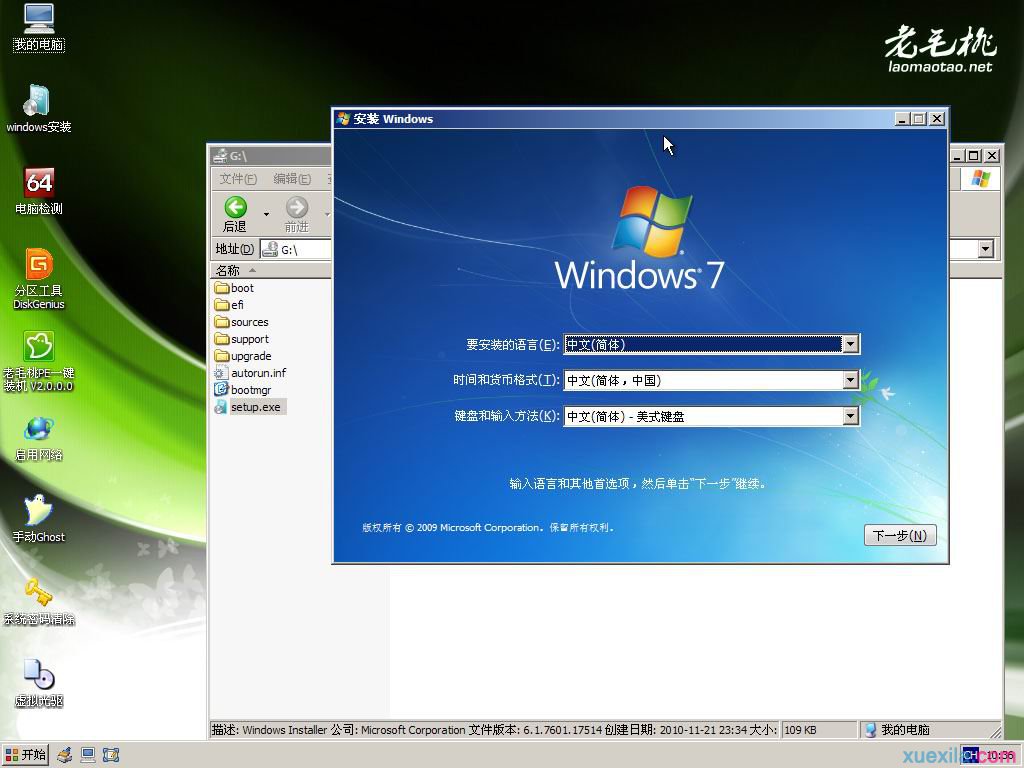Click the 启用网络 desktop icon
Viewport: 1024px width, 768px height.
click(38, 430)
